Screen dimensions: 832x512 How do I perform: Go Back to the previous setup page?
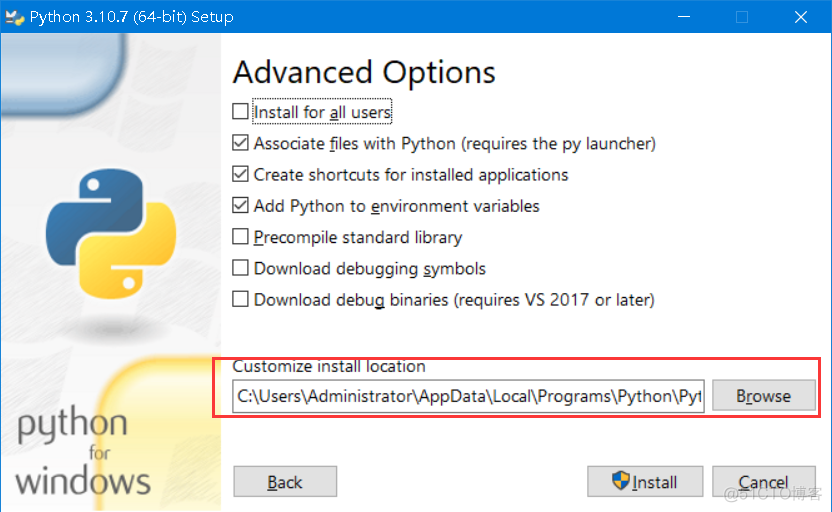(x=285, y=482)
